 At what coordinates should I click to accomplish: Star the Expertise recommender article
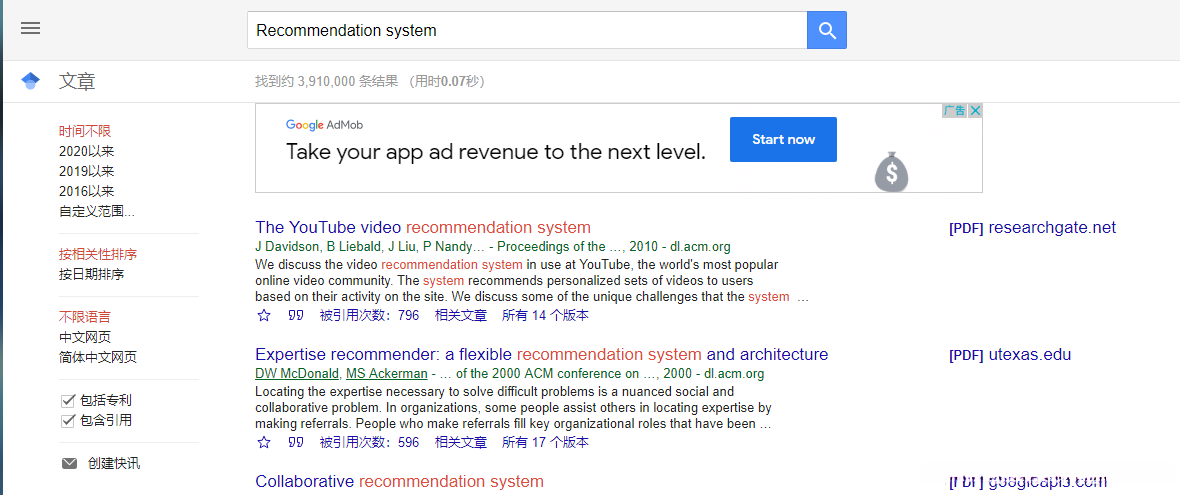[x=263, y=442]
